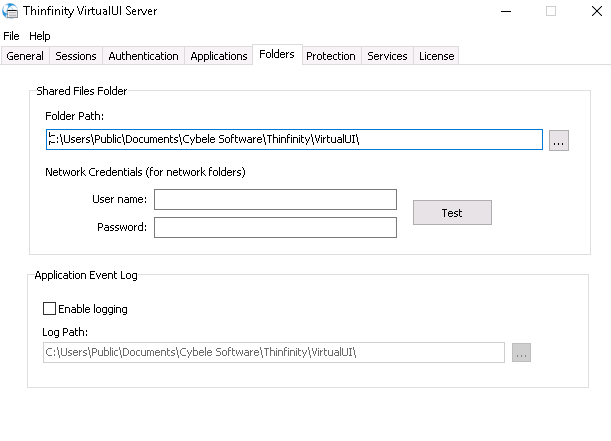Enable the logging checkbox
Screen dimensions: 611x441
(49, 309)
